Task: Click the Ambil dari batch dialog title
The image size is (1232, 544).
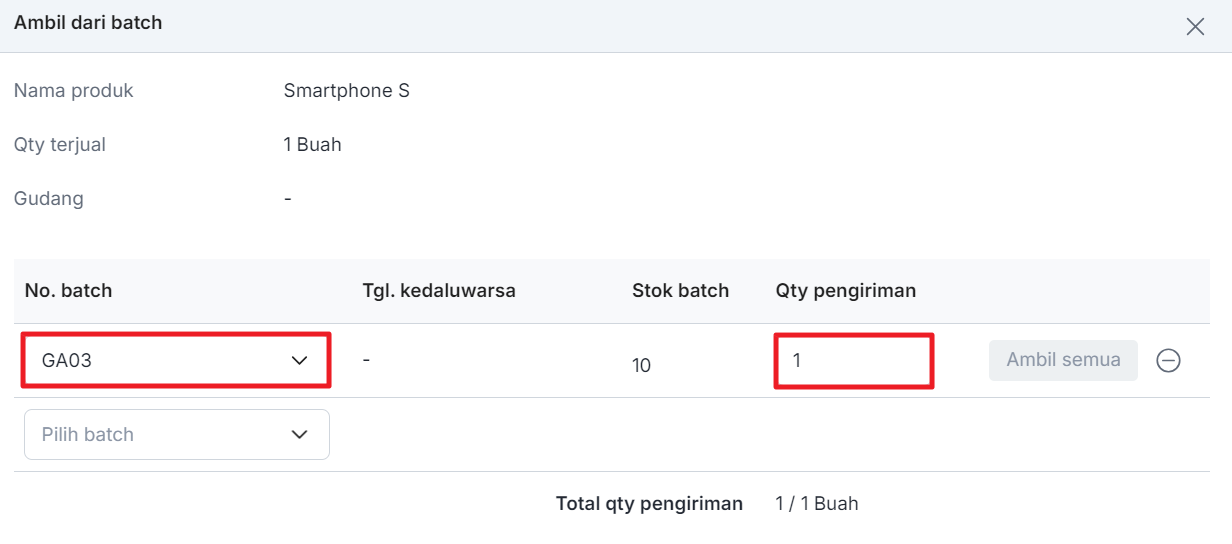Action: pos(88,22)
